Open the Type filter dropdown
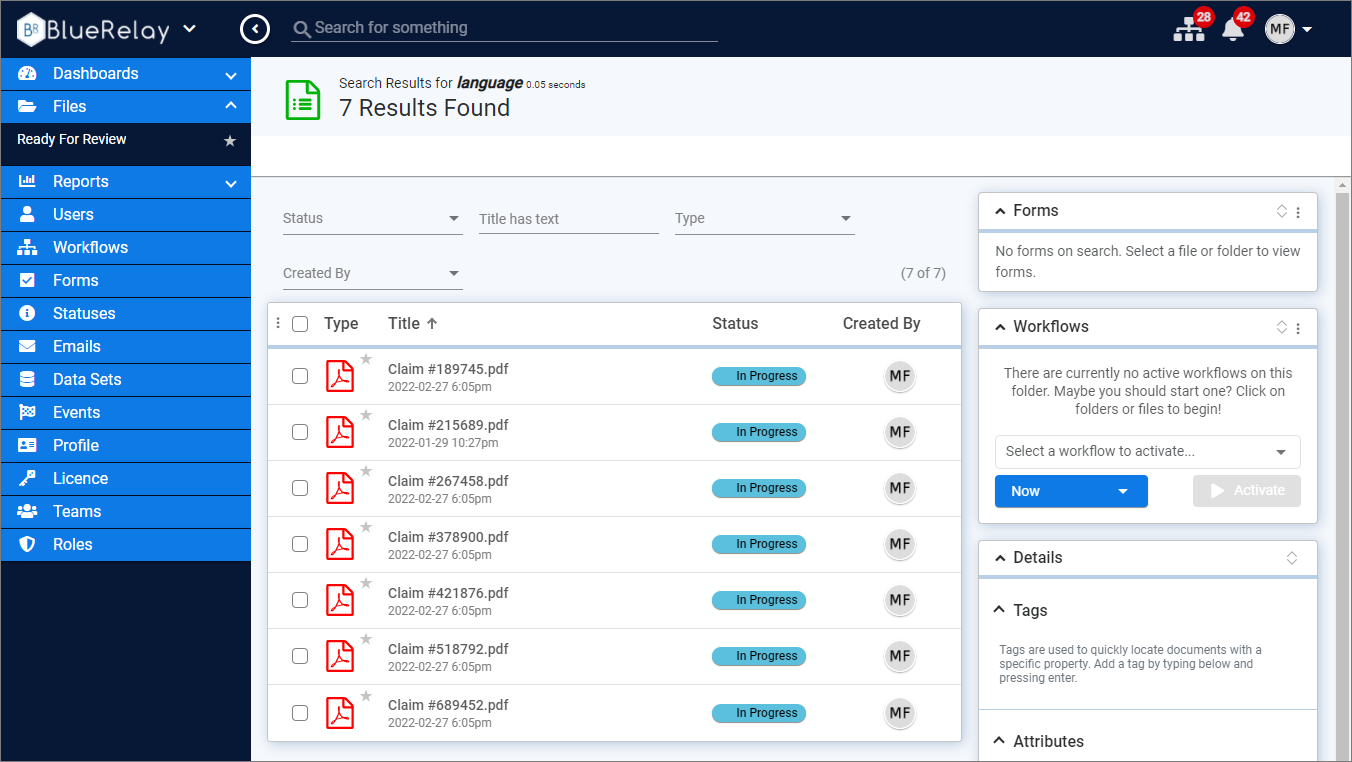 [x=764, y=218]
